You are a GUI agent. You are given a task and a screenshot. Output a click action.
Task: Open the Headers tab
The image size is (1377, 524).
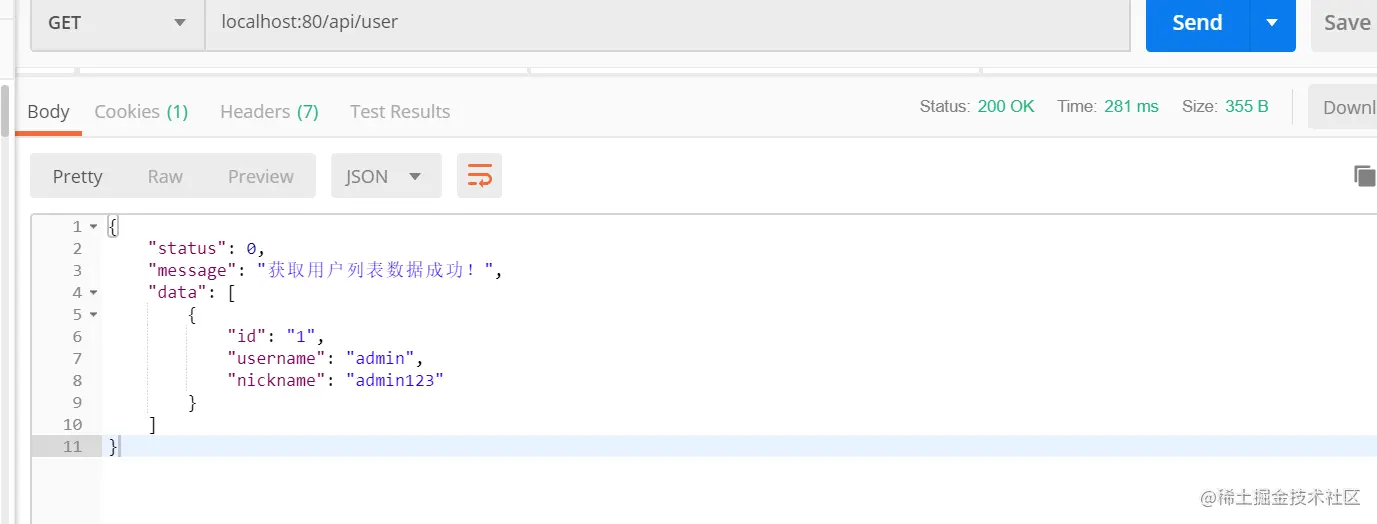pos(269,111)
